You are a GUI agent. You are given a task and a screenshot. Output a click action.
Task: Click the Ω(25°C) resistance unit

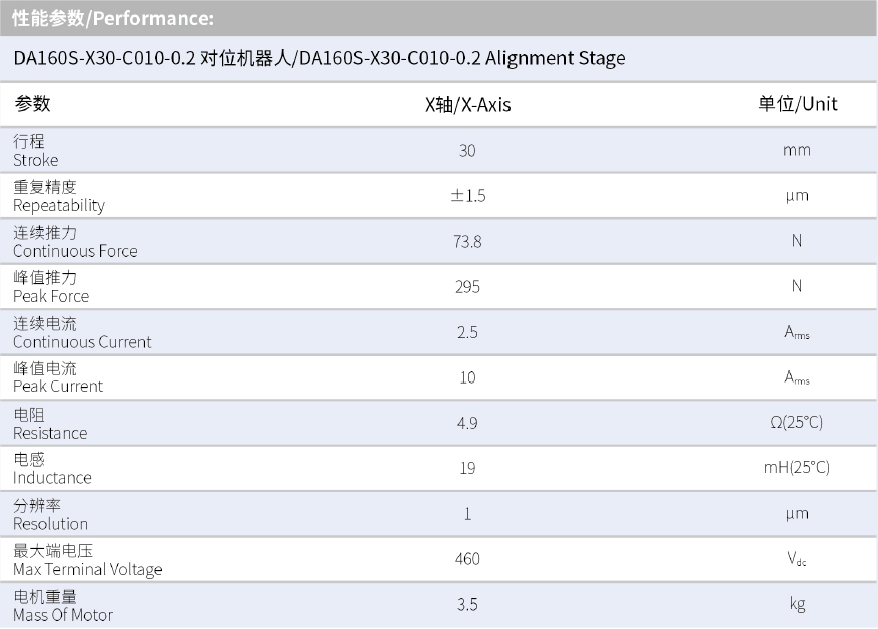point(797,423)
